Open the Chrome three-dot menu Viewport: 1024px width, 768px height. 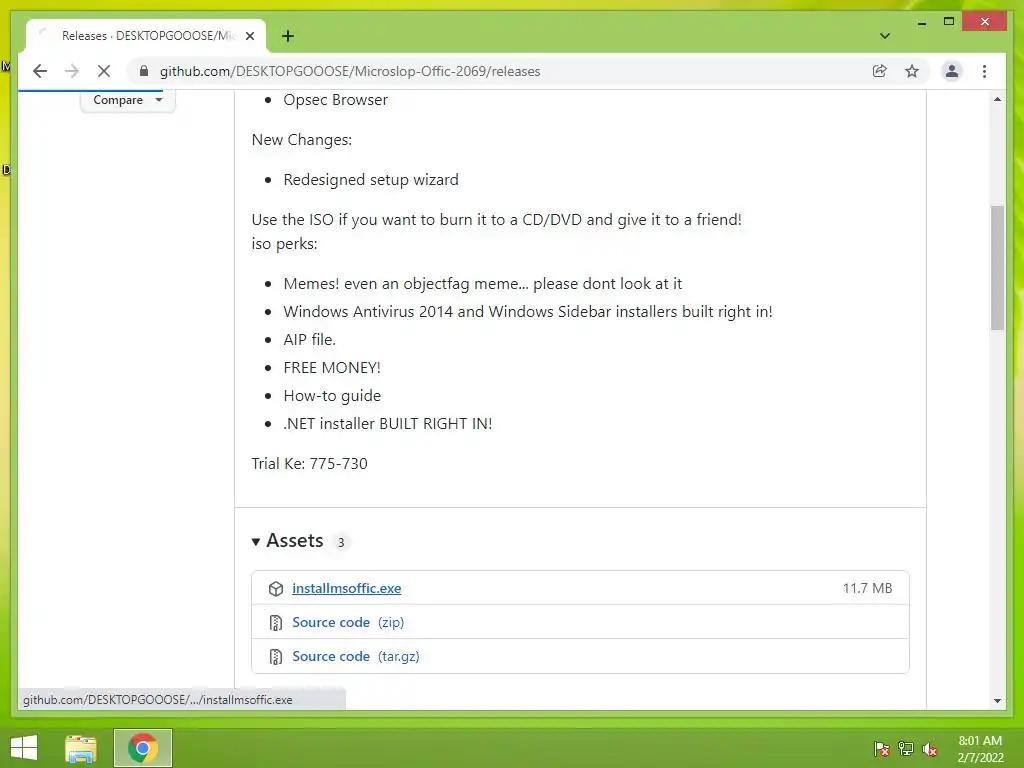pos(984,71)
